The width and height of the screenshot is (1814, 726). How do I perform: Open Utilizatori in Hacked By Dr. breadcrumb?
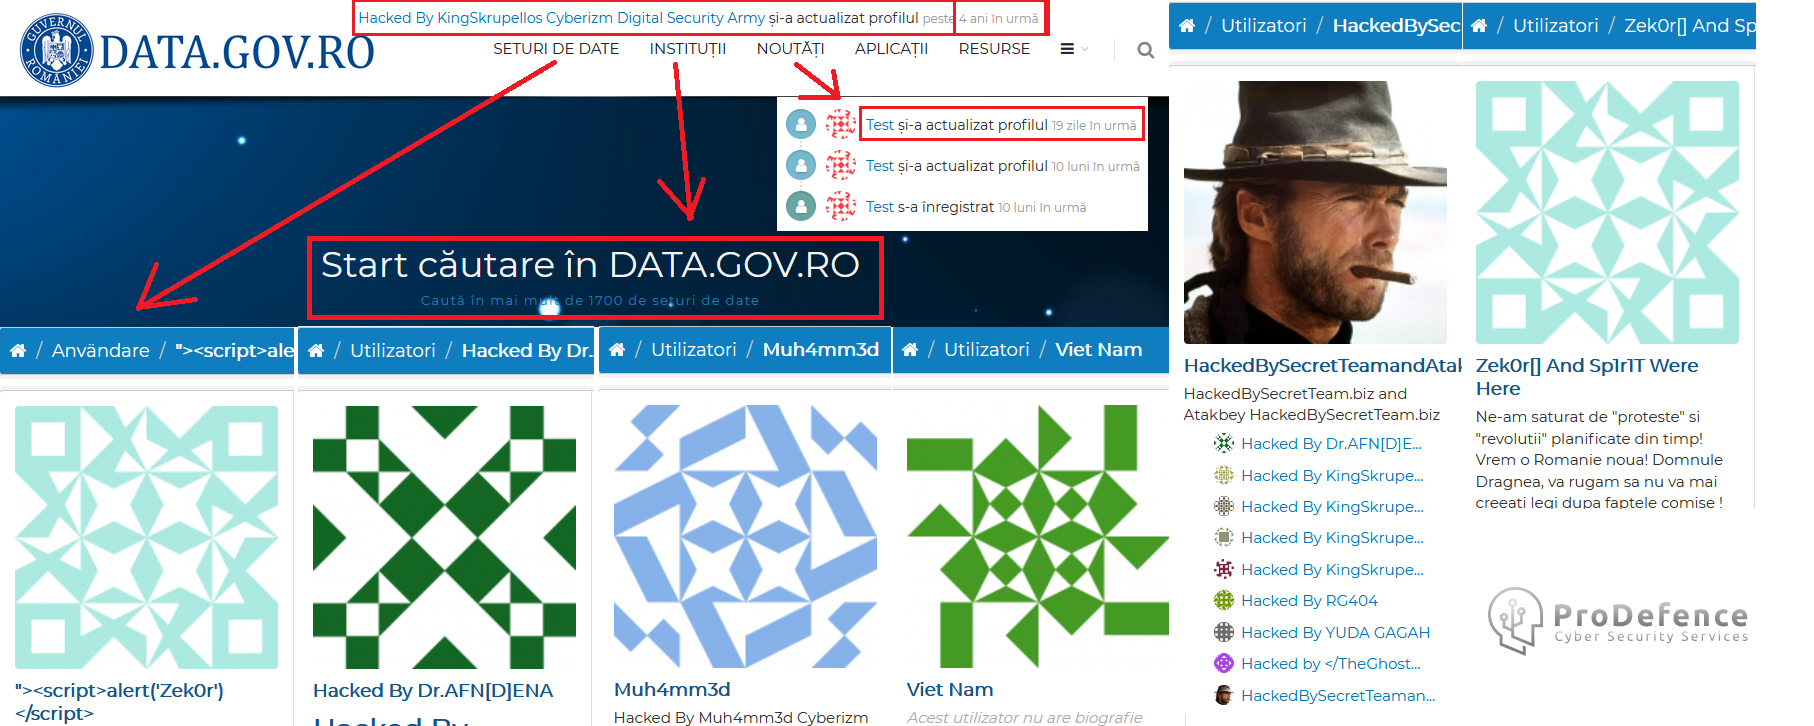pos(393,351)
